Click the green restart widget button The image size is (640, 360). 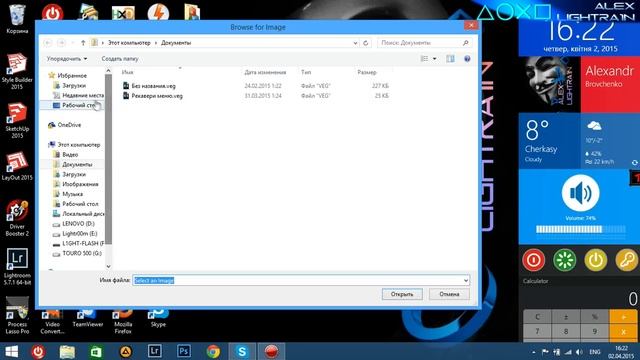point(564,260)
